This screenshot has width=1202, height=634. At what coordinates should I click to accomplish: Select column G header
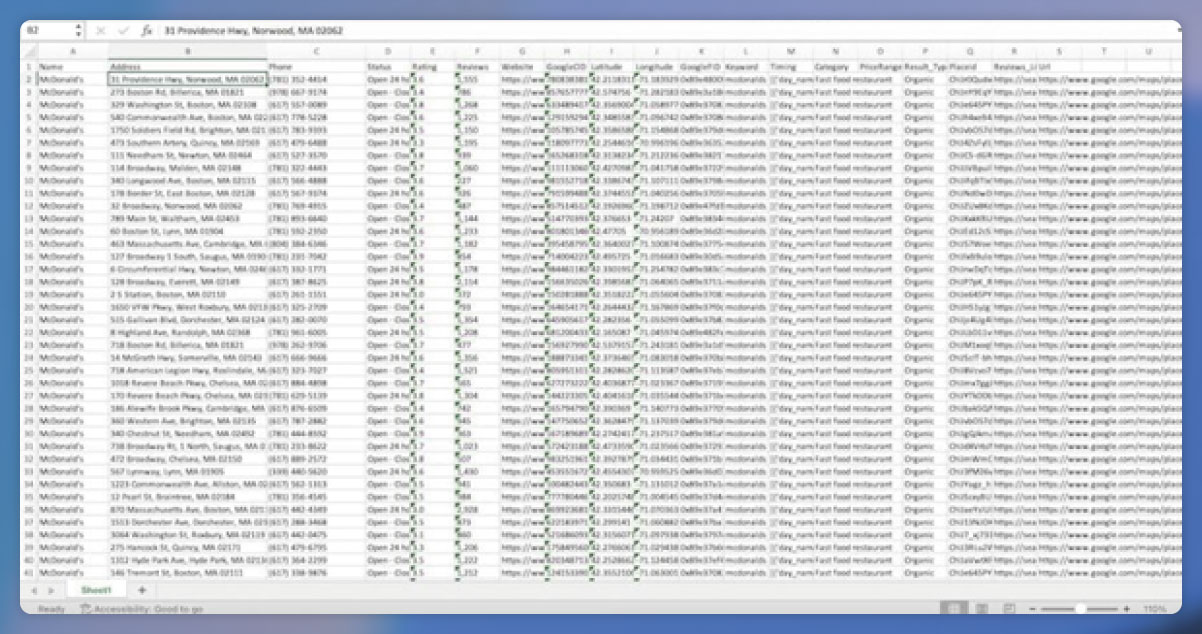tap(522, 51)
